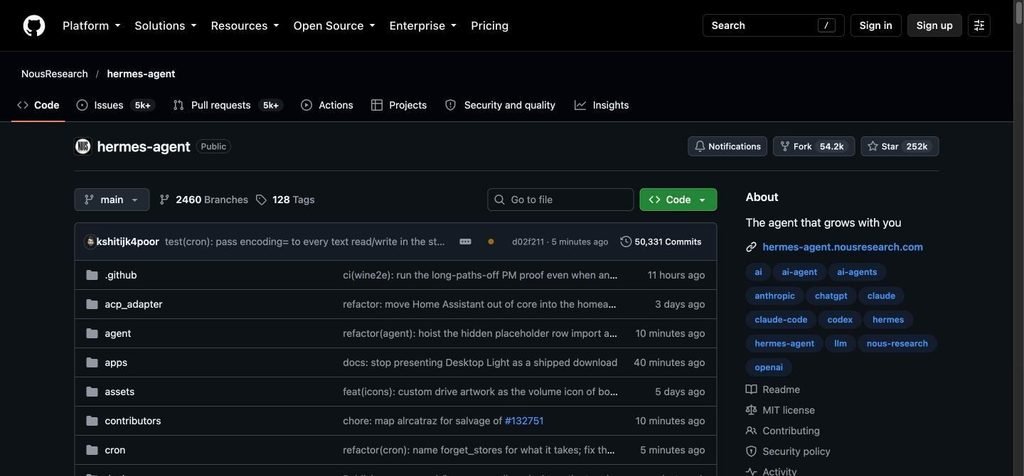Open the contributors folder name
This screenshot has width=1024, height=476.
pos(133,421)
